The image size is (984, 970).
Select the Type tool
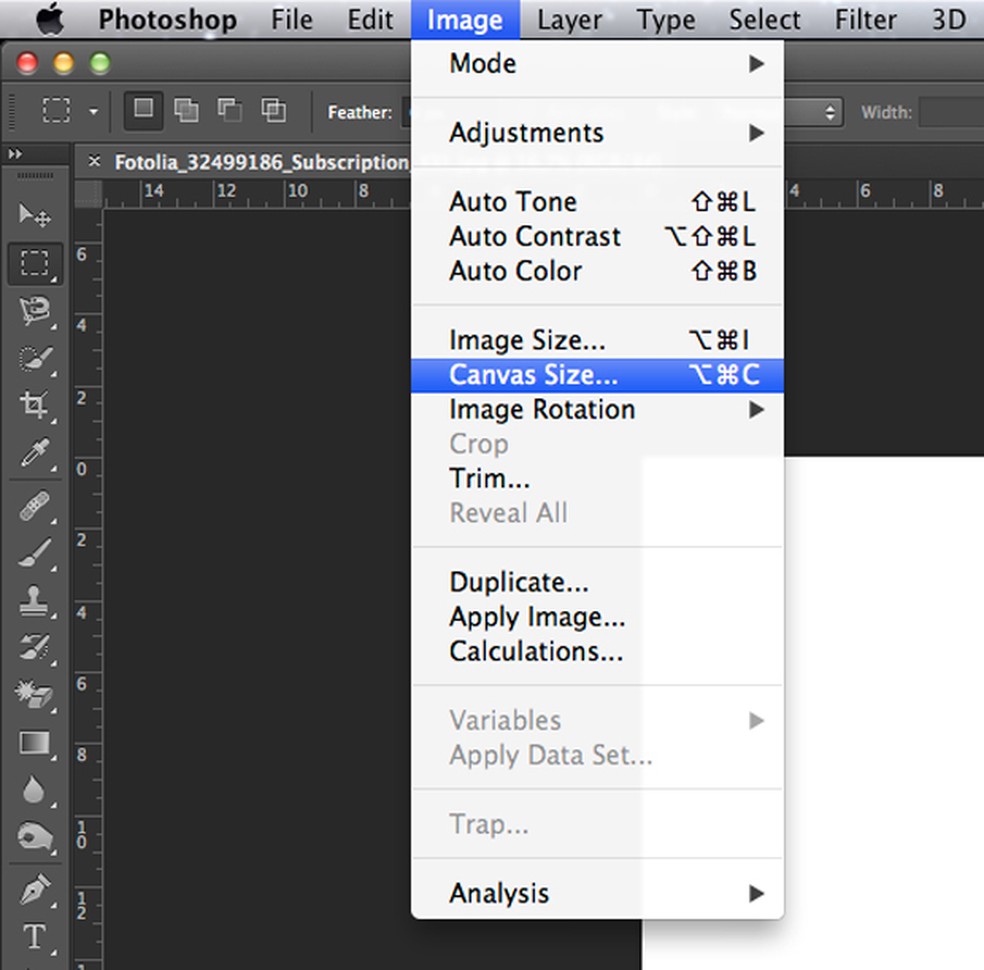click(x=35, y=936)
